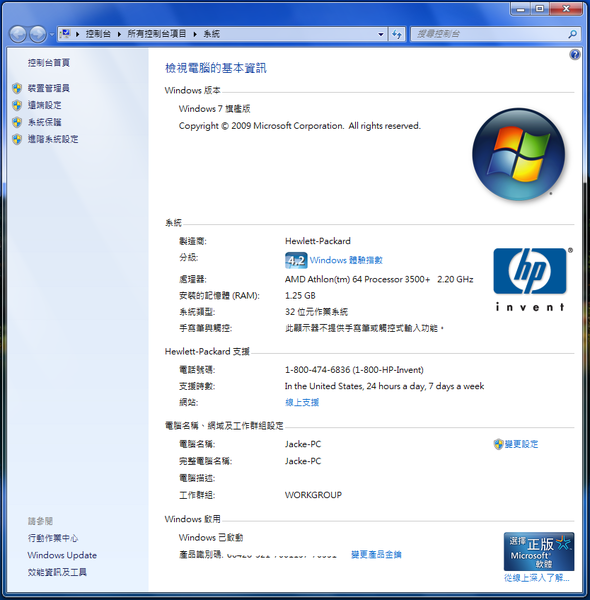Select the Windows 7 旗艦版 edition text
Screen dimensions: 590x600
coord(214,109)
